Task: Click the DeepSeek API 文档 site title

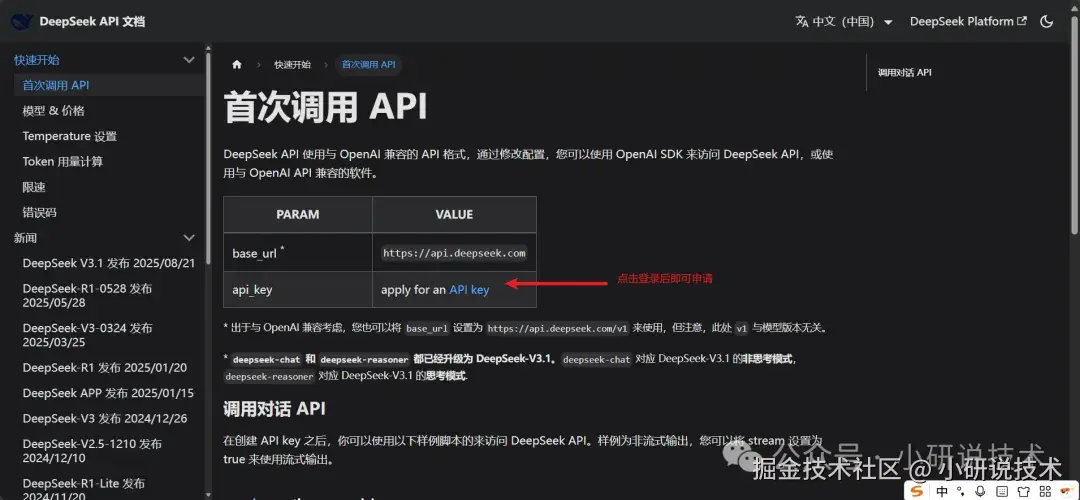Action: [x=92, y=21]
